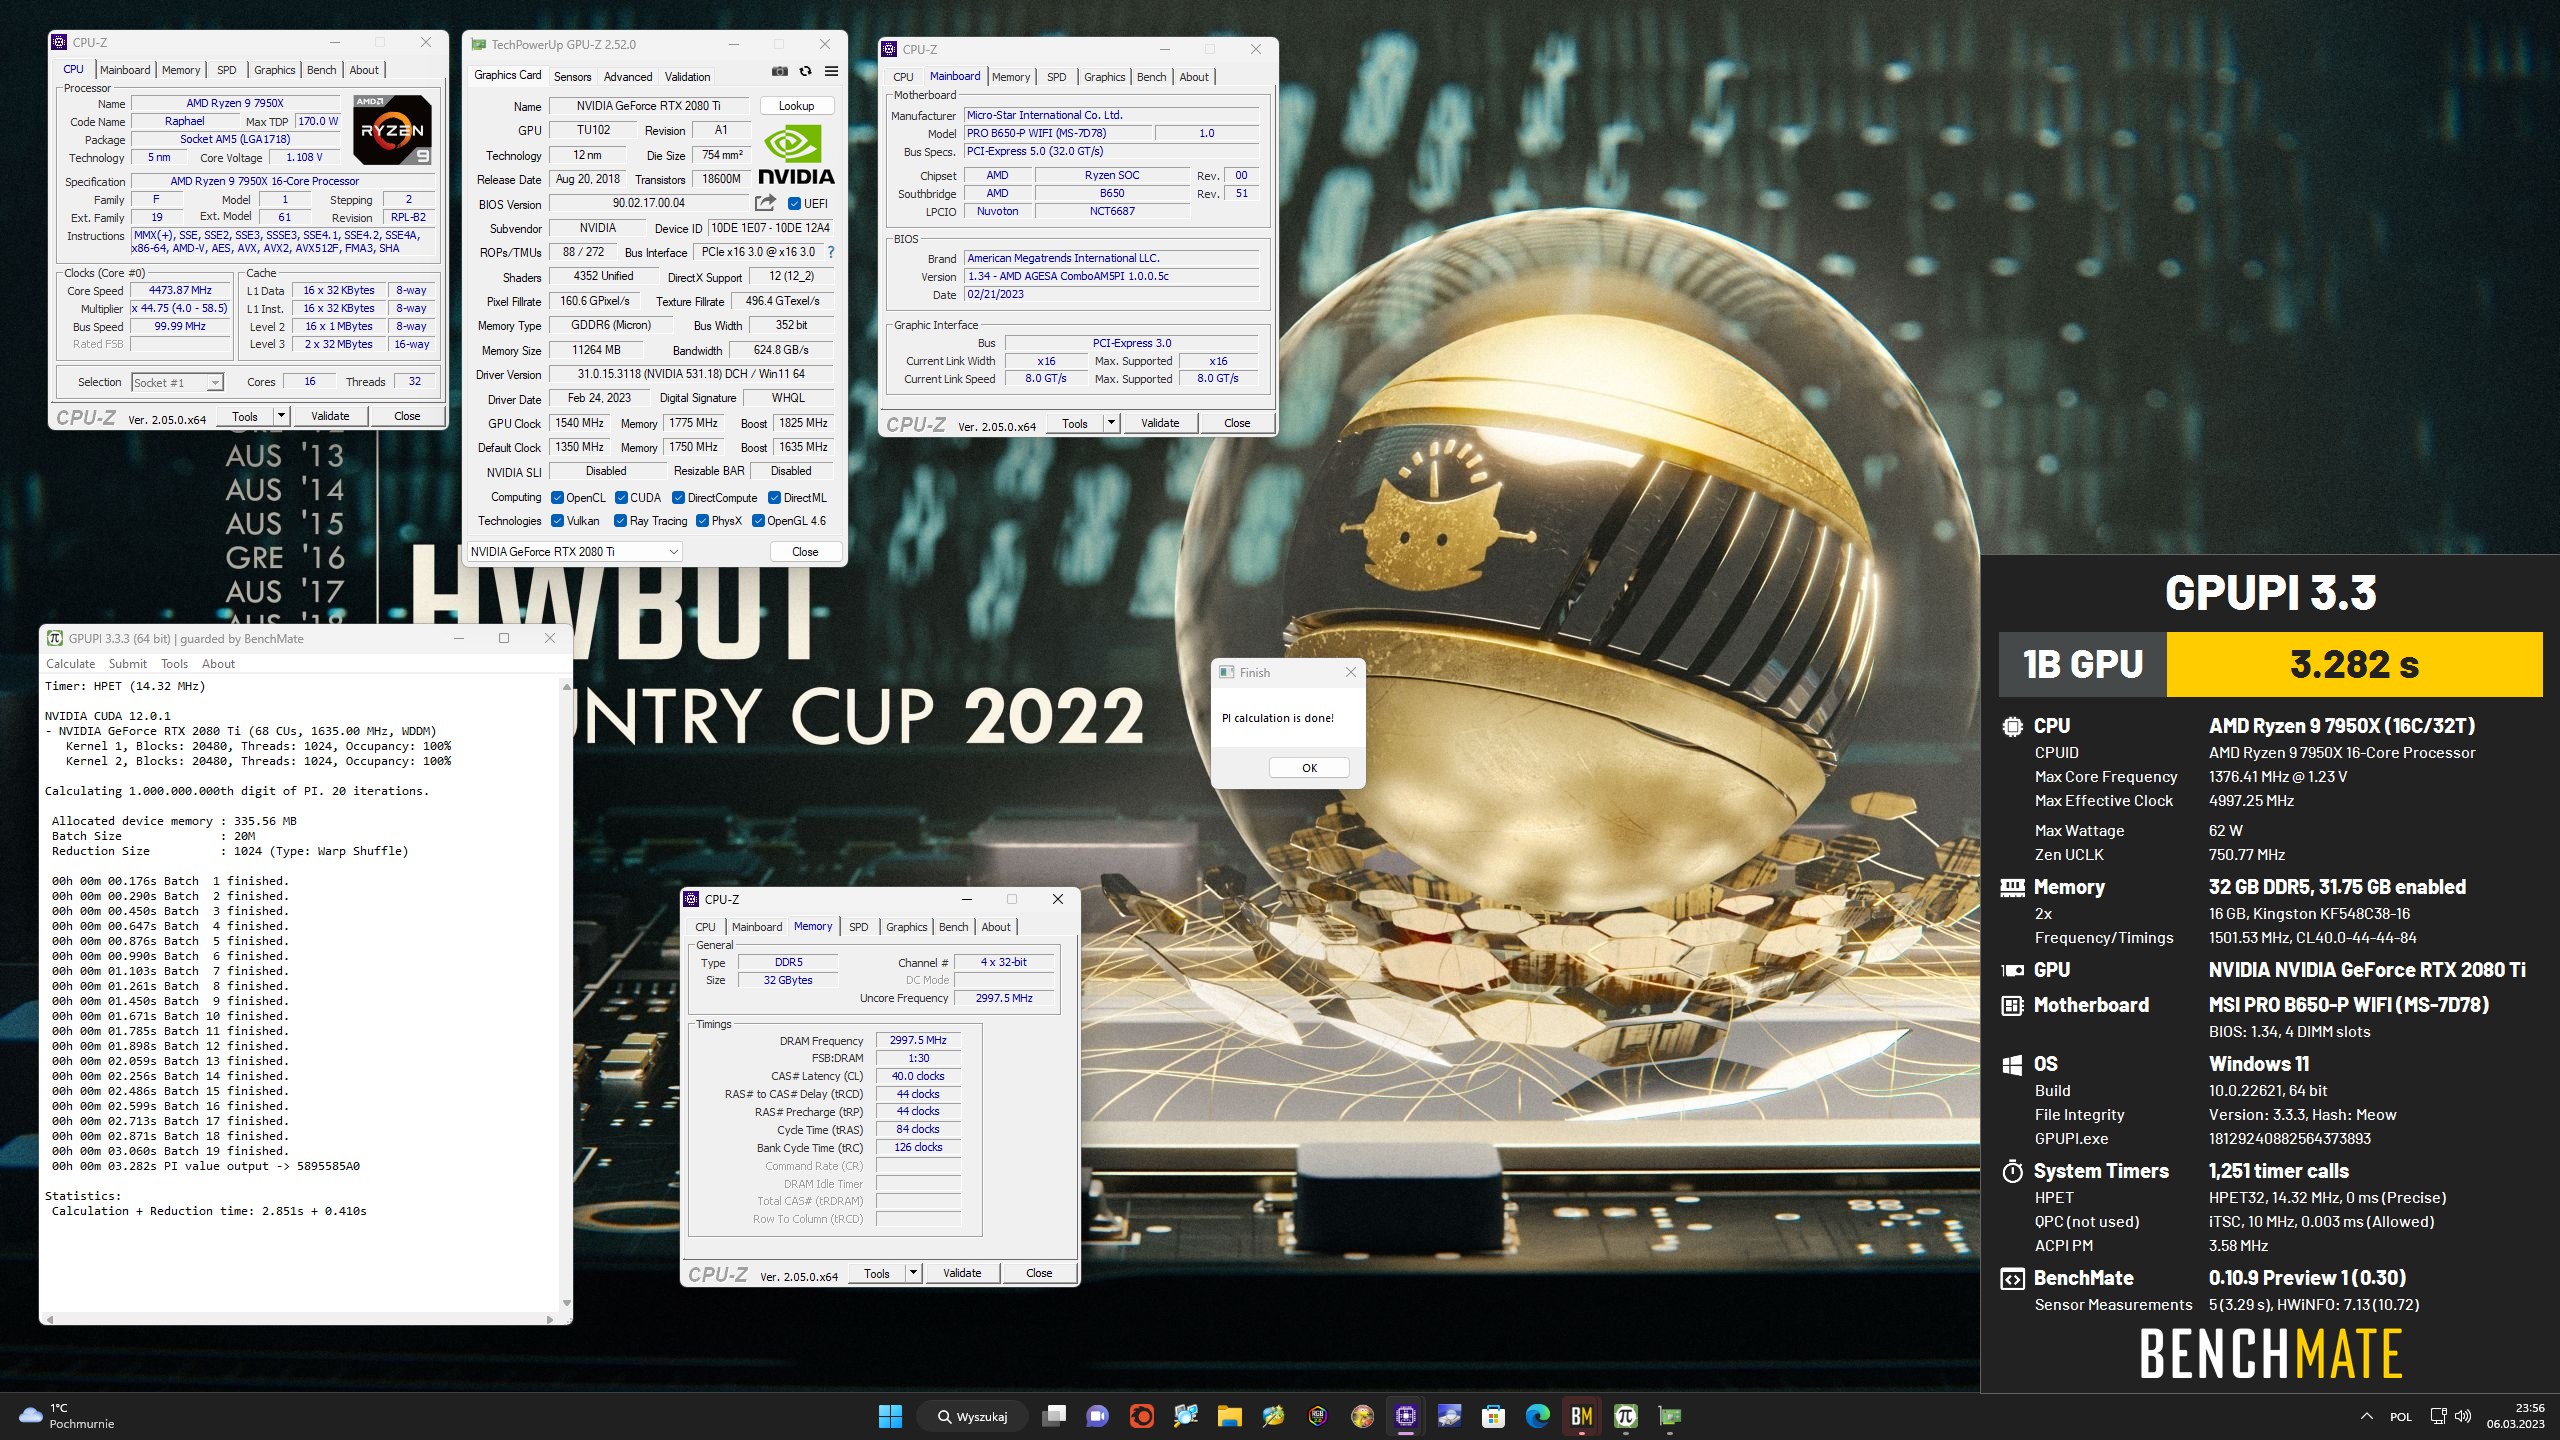Viewport: 2560px width, 1440px height.
Task: Open the GPU-Z graphics card taskbar icon
Action: point(1670,1416)
